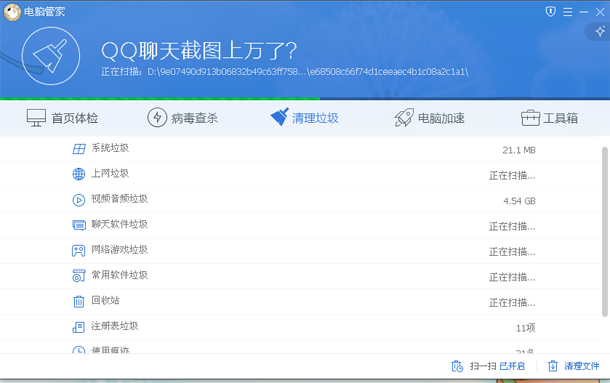Click the 系统垃圾 windows icon
Image resolution: width=610 pixels, height=383 pixels.
click(79, 149)
